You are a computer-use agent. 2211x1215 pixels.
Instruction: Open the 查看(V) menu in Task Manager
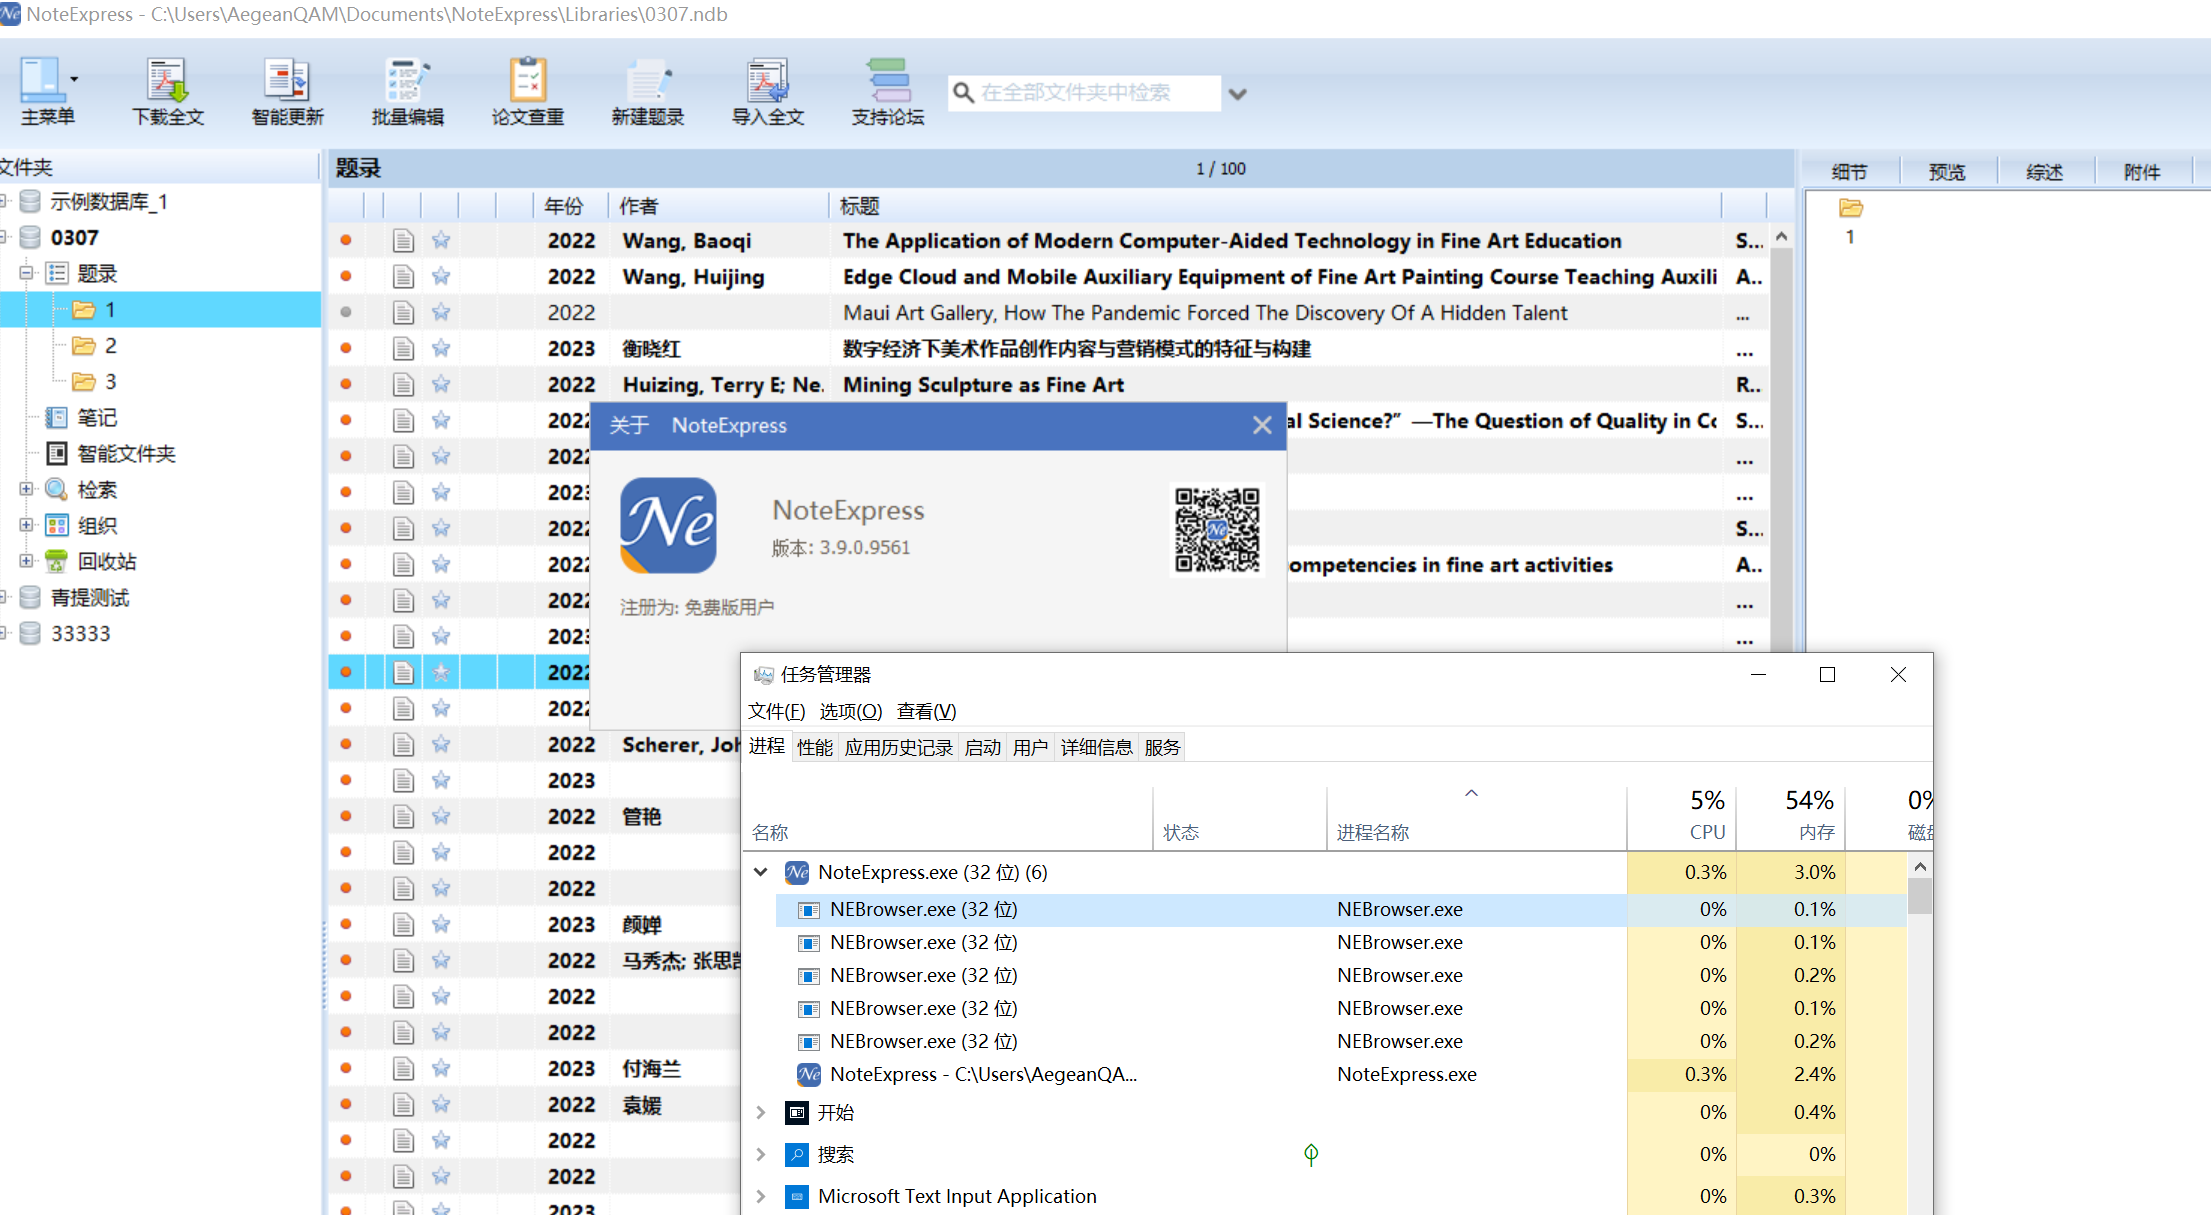tap(927, 711)
